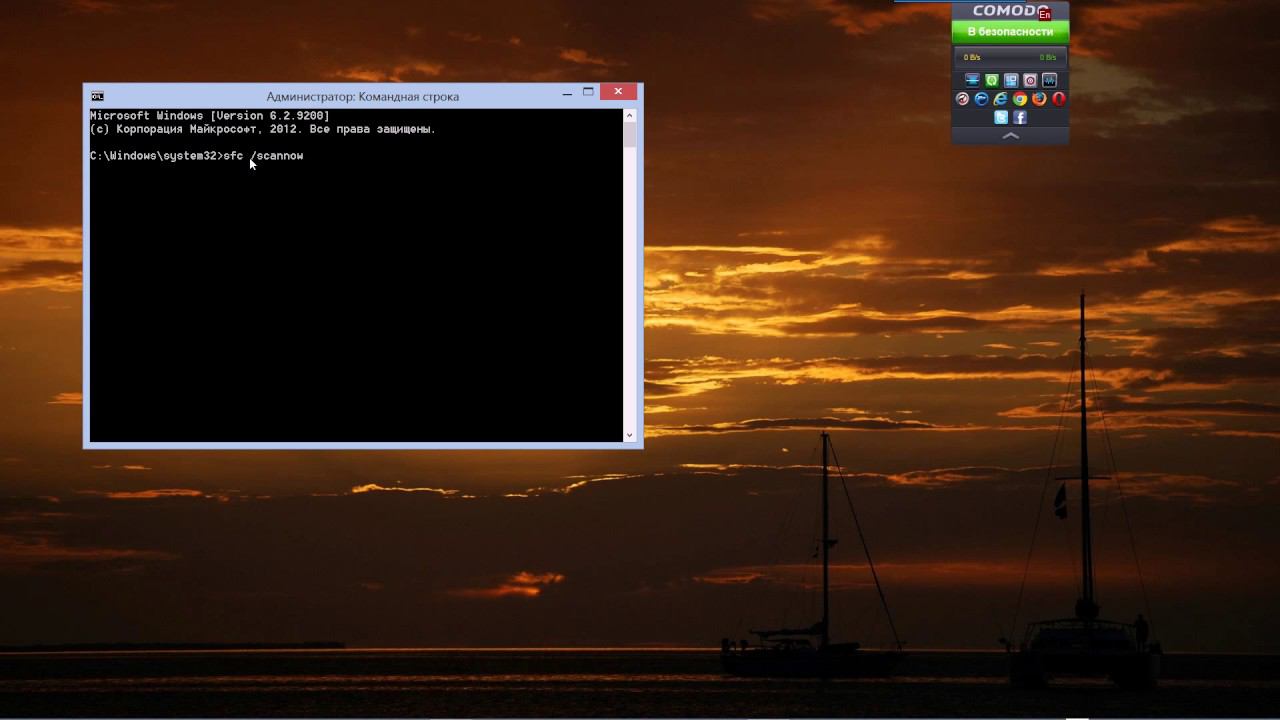Open the Command Prompt system menu icon

click(x=97, y=96)
